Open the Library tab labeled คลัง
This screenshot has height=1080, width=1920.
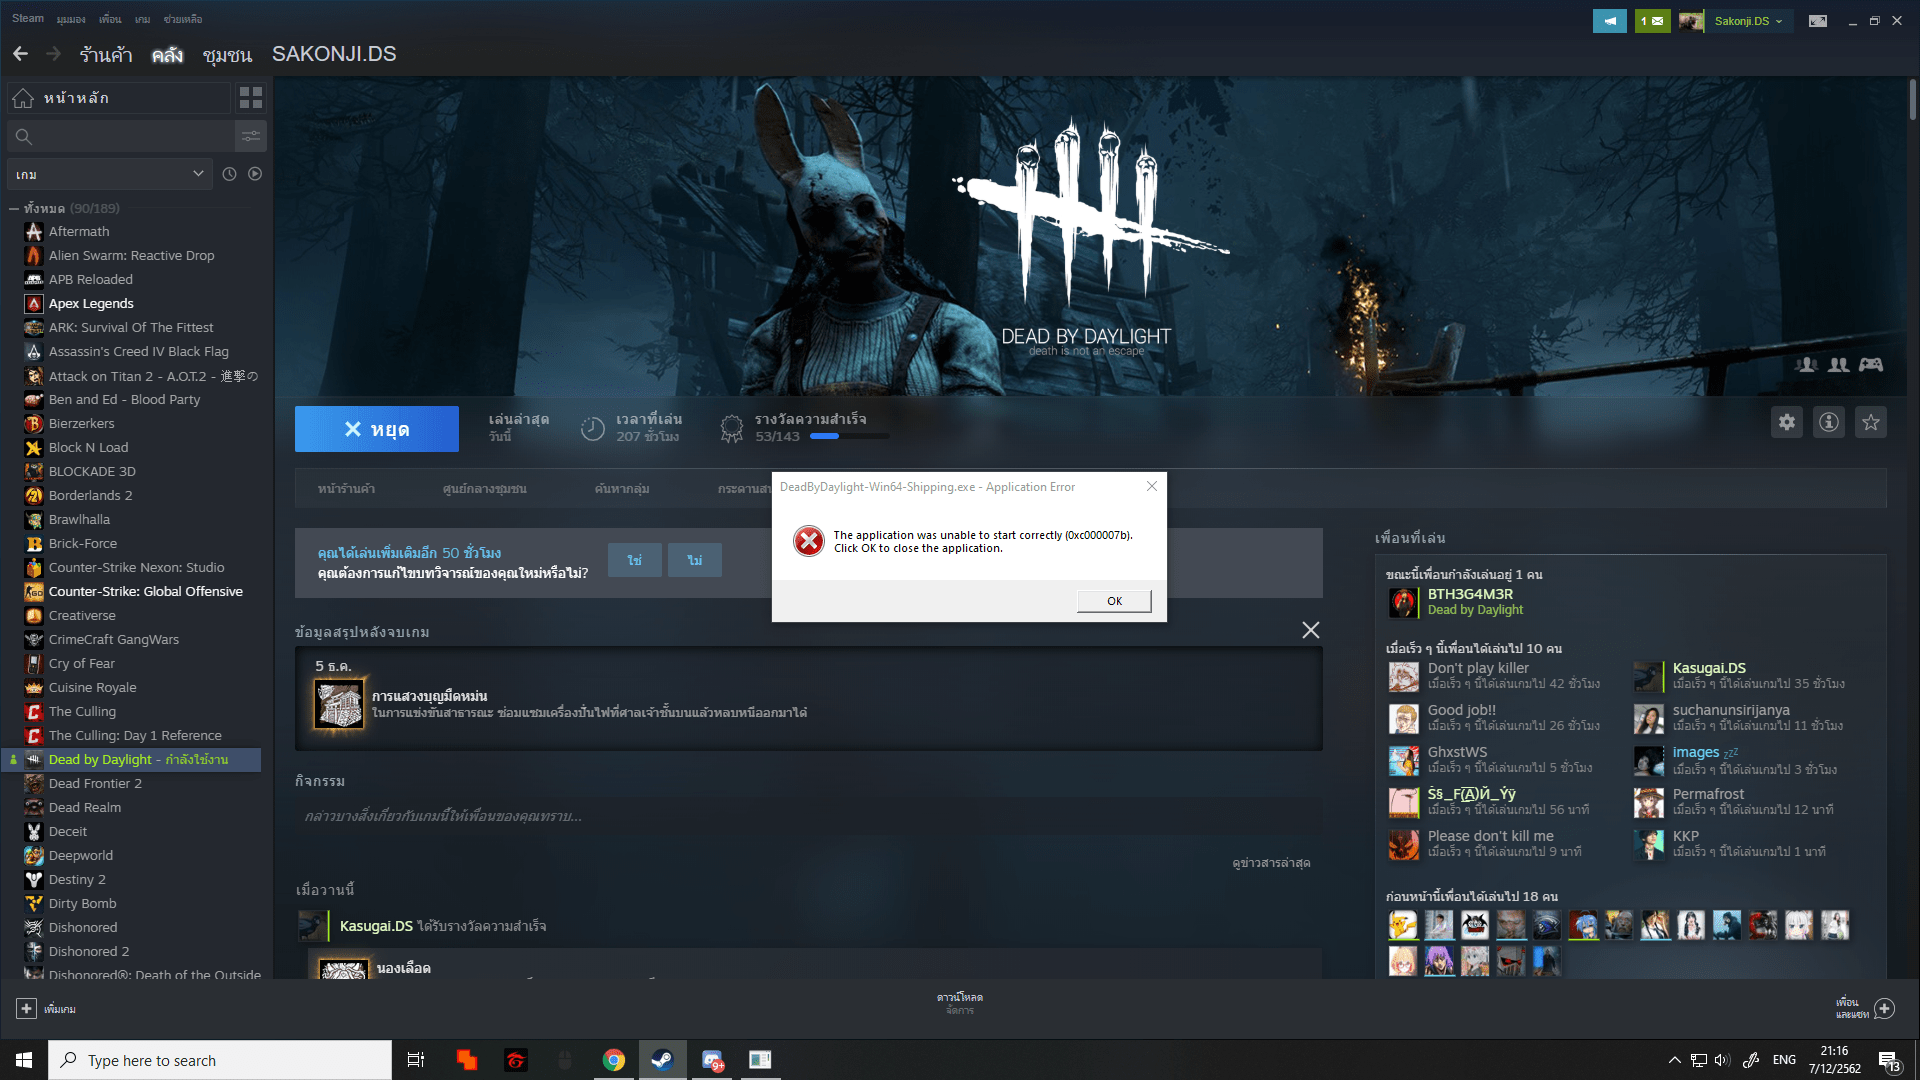[x=167, y=54]
